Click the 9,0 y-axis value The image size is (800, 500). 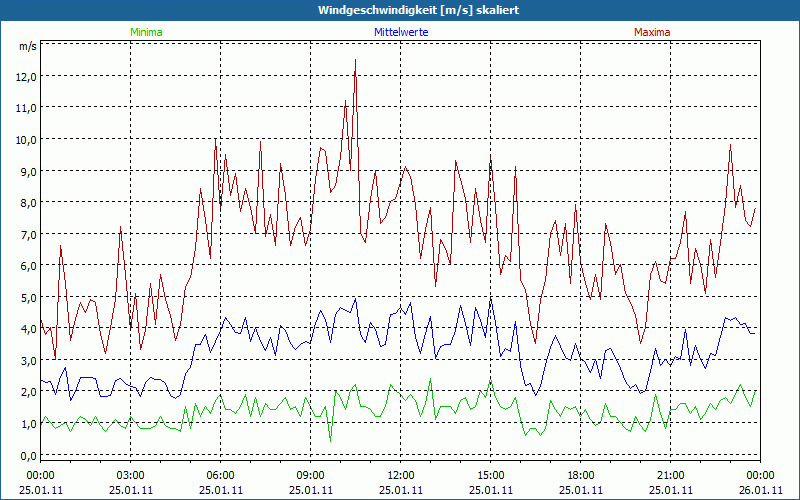point(29,171)
